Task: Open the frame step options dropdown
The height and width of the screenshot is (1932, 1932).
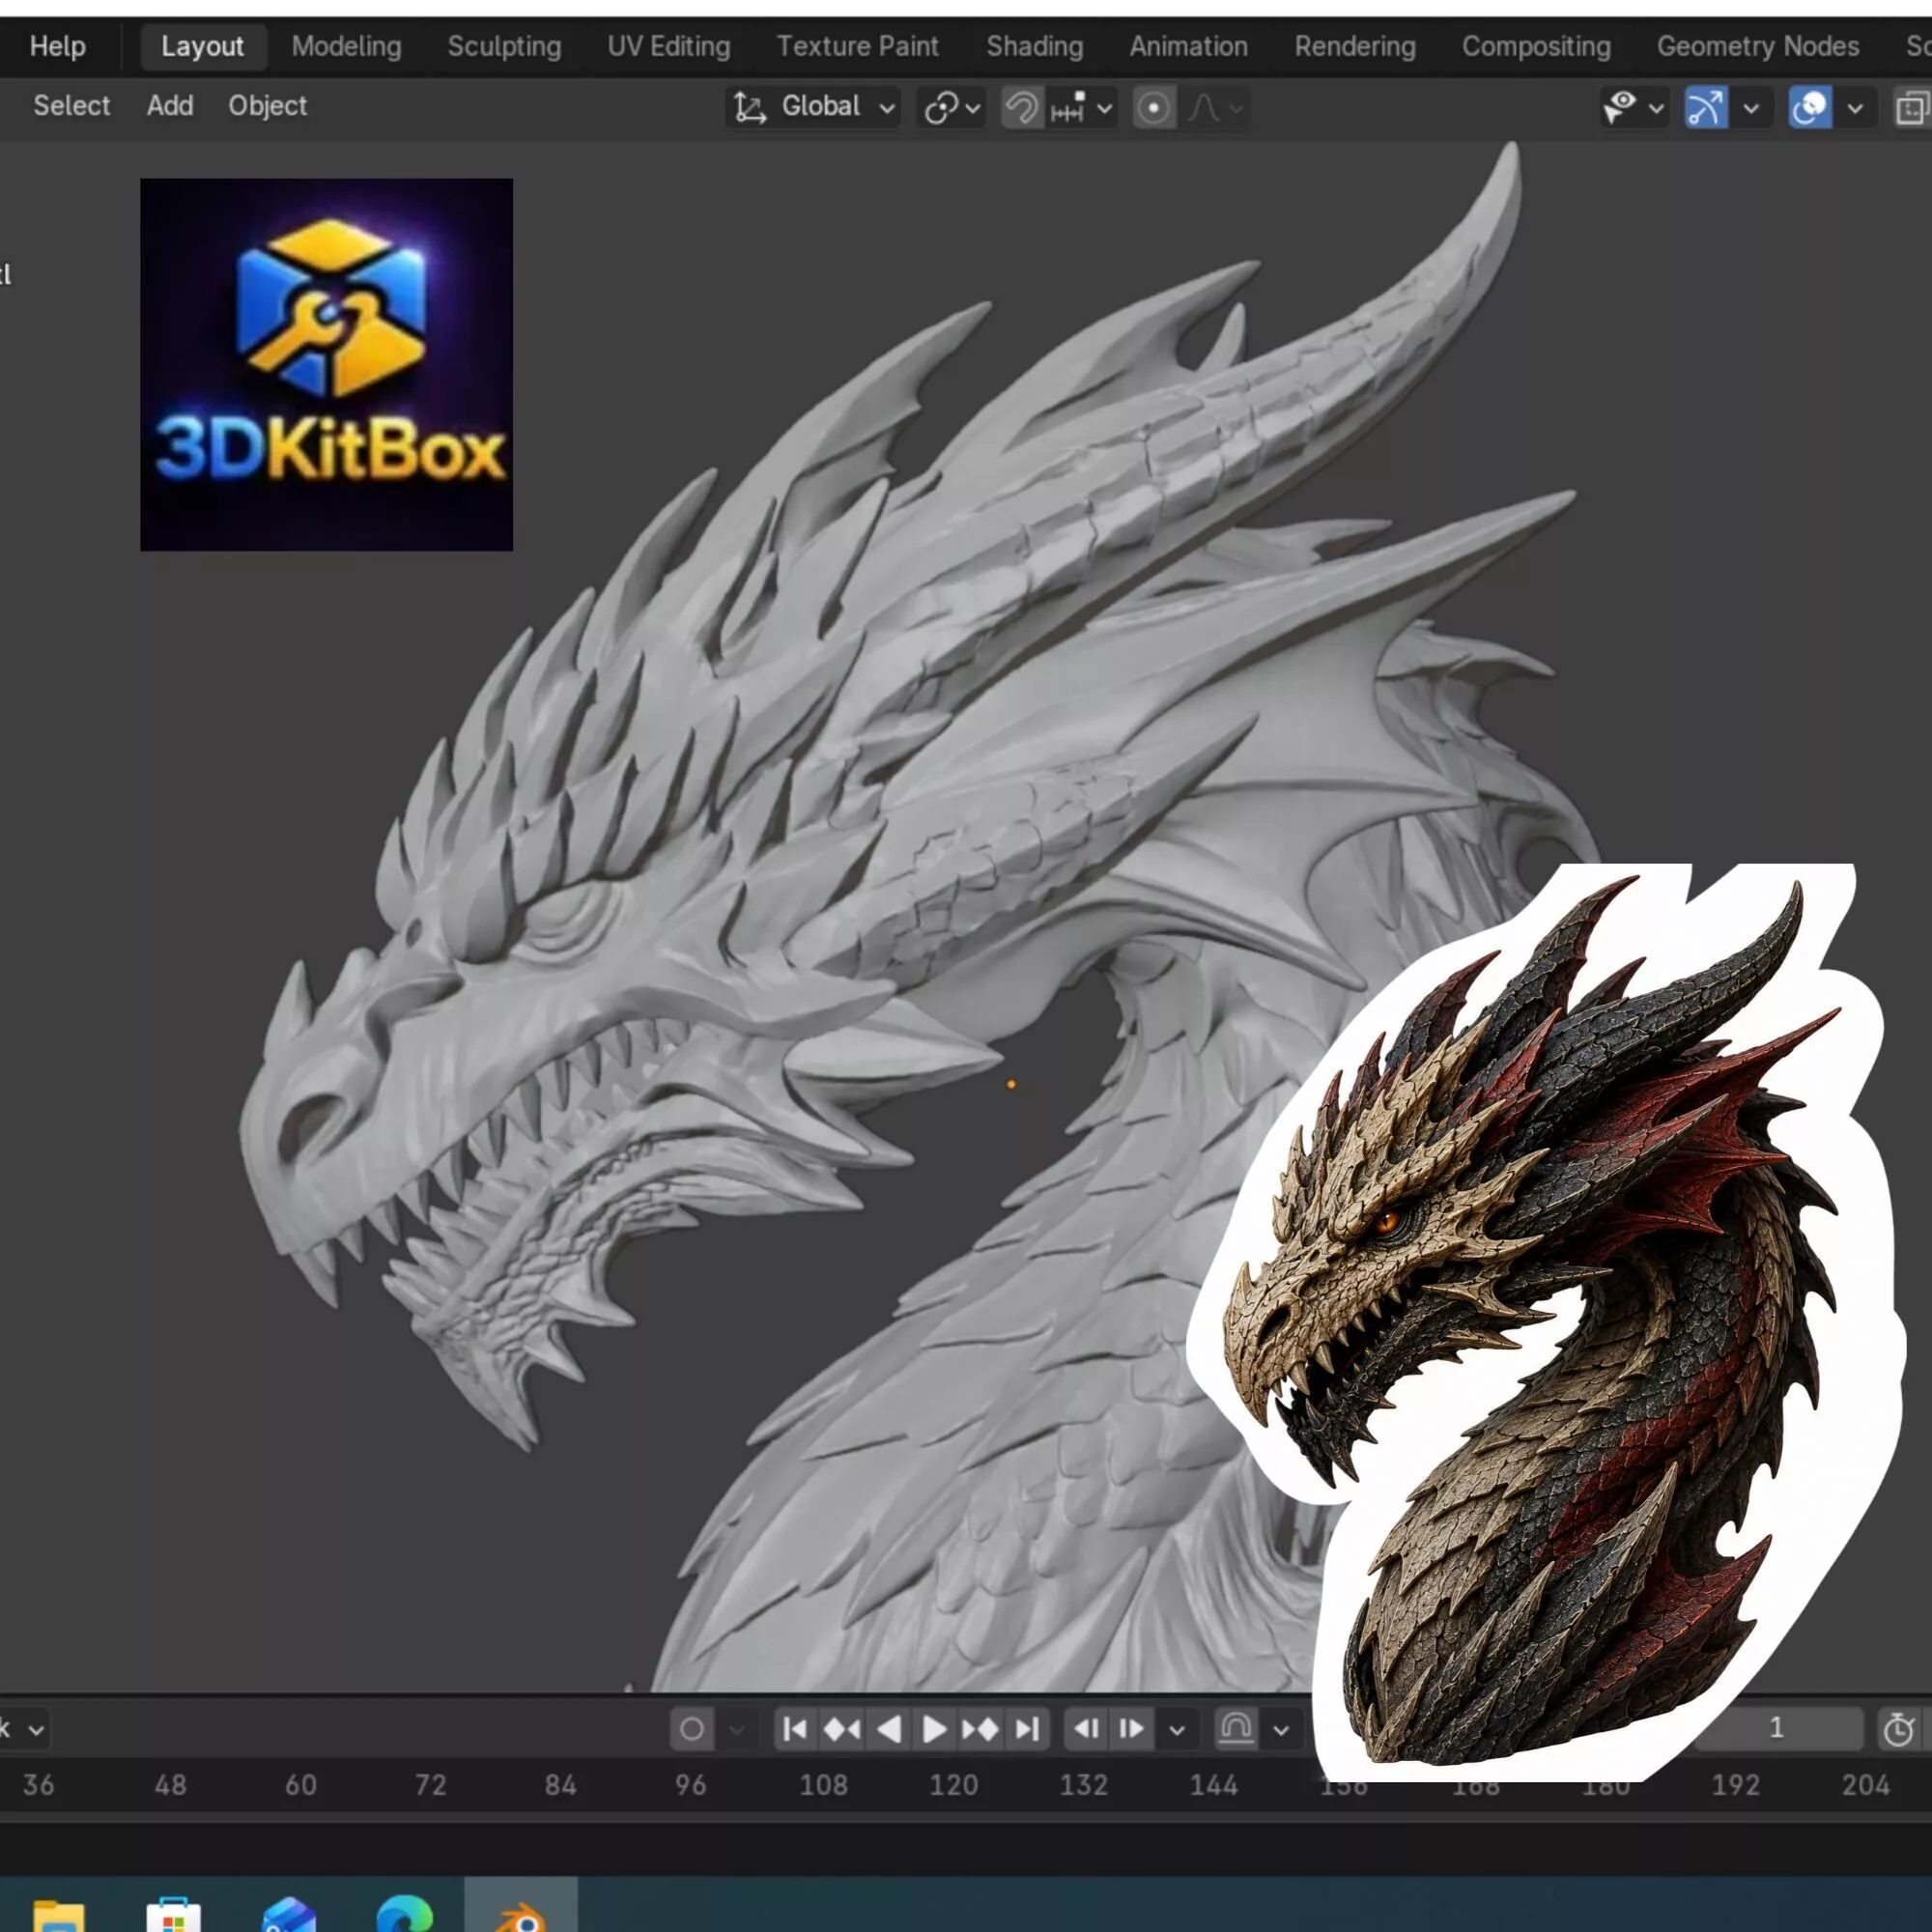Action: pyautogui.click(x=1177, y=1729)
